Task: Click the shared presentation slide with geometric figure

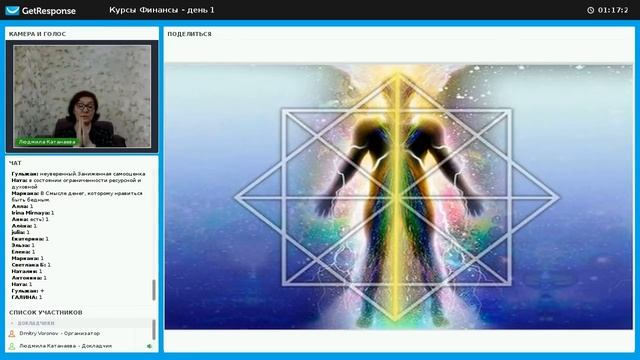Action: pos(399,196)
